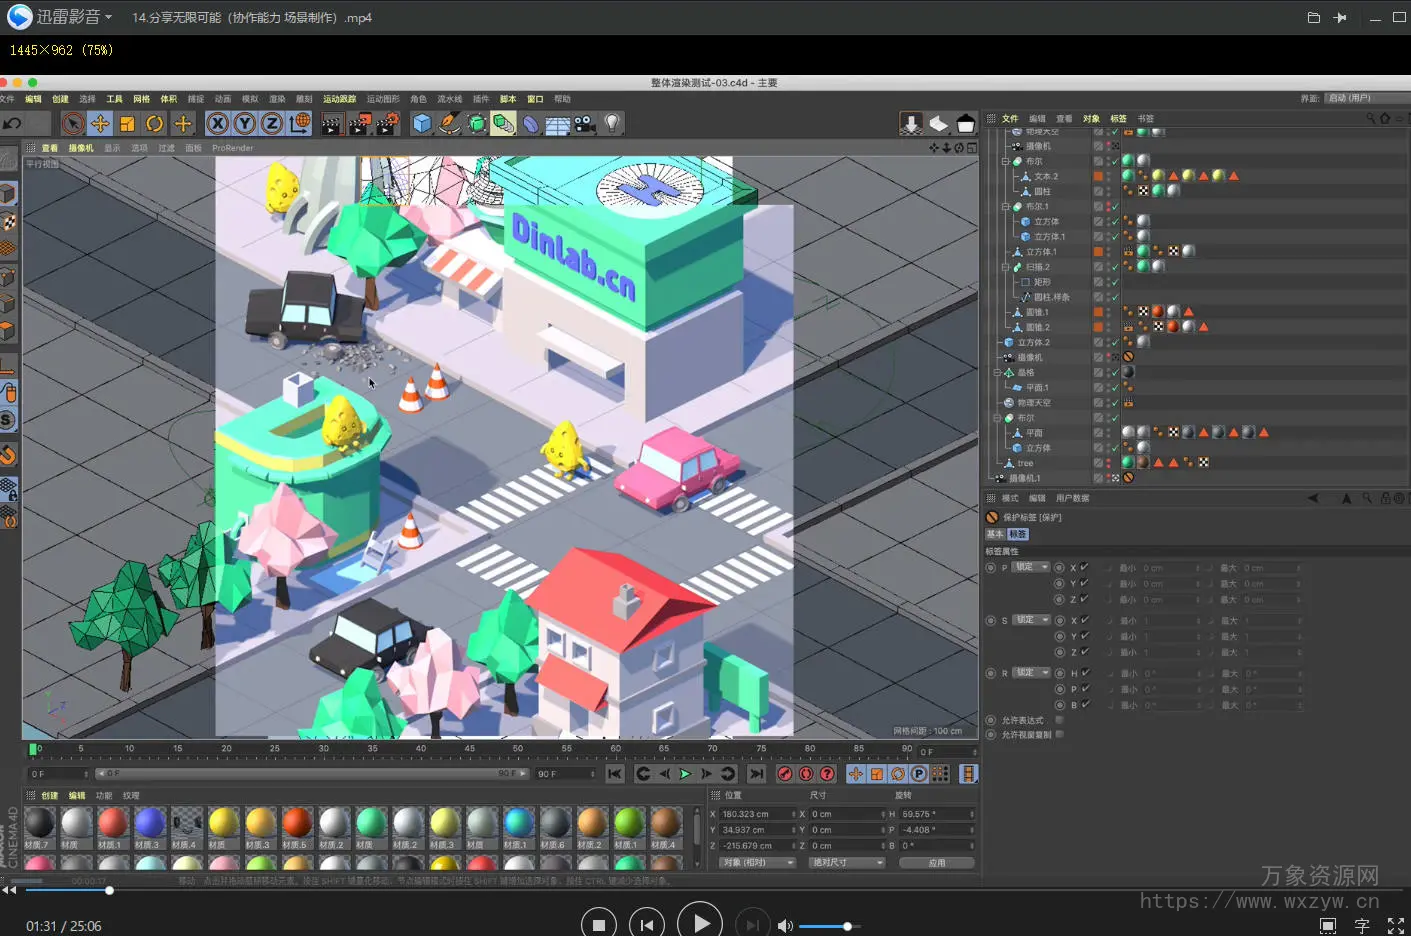This screenshot has height=936, width=1411.
Task: Adjust the video player volume slider
Action: [847, 926]
